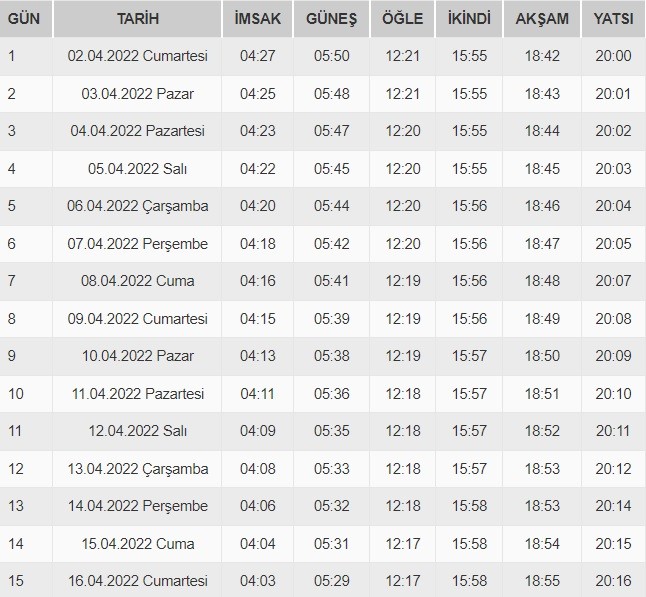Click güneş time 05:32 on 14.04.2022
The width and height of the screenshot is (646, 597).
(x=331, y=506)
